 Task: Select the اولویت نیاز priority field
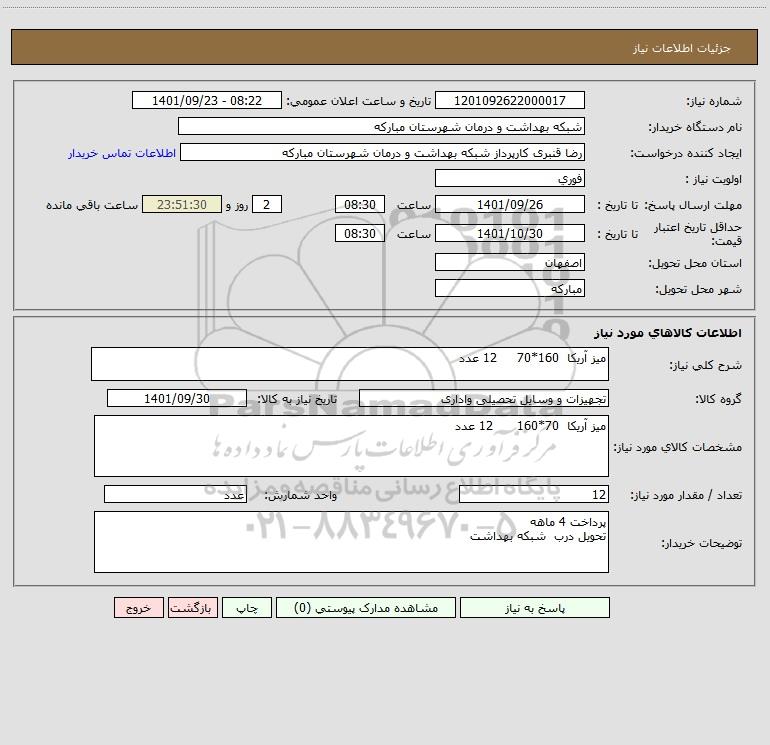point(510,178)
